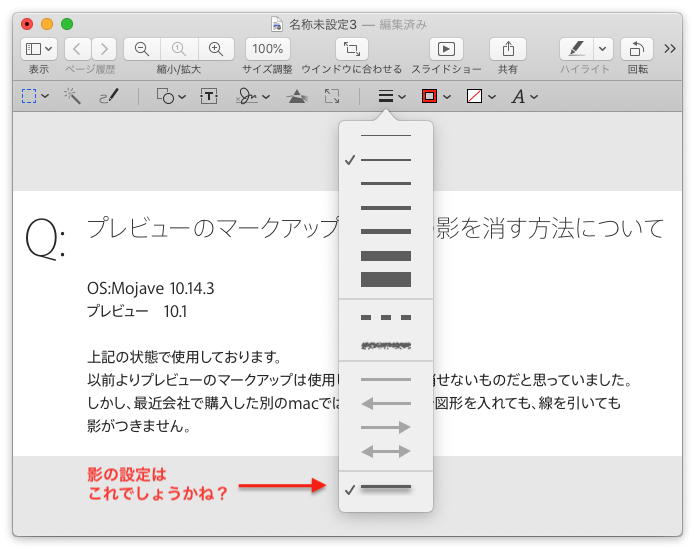The width and height of the screenshot is (695, 549).
Task: Click the 100% actual size button
Action: [267, 48]
